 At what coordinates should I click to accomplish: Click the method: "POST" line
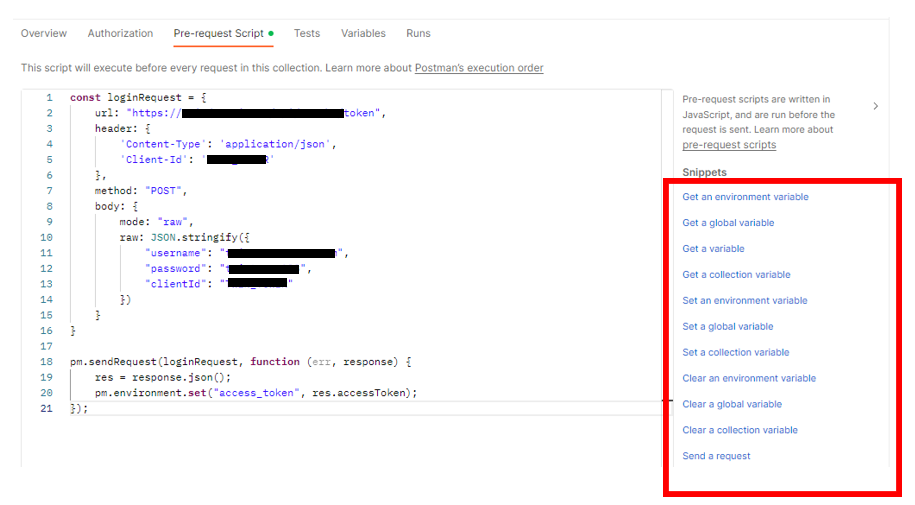141,191
